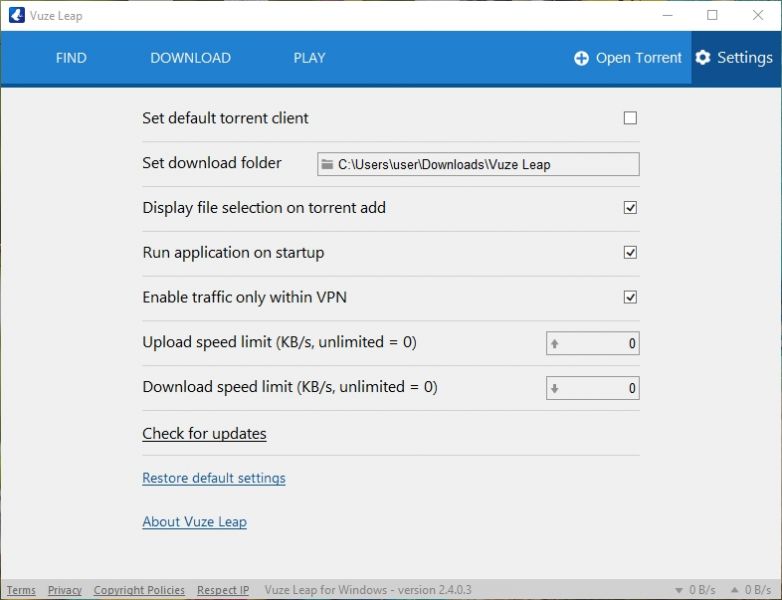Maximize the Vuze Leap window
782x600 pixels.
712,15
